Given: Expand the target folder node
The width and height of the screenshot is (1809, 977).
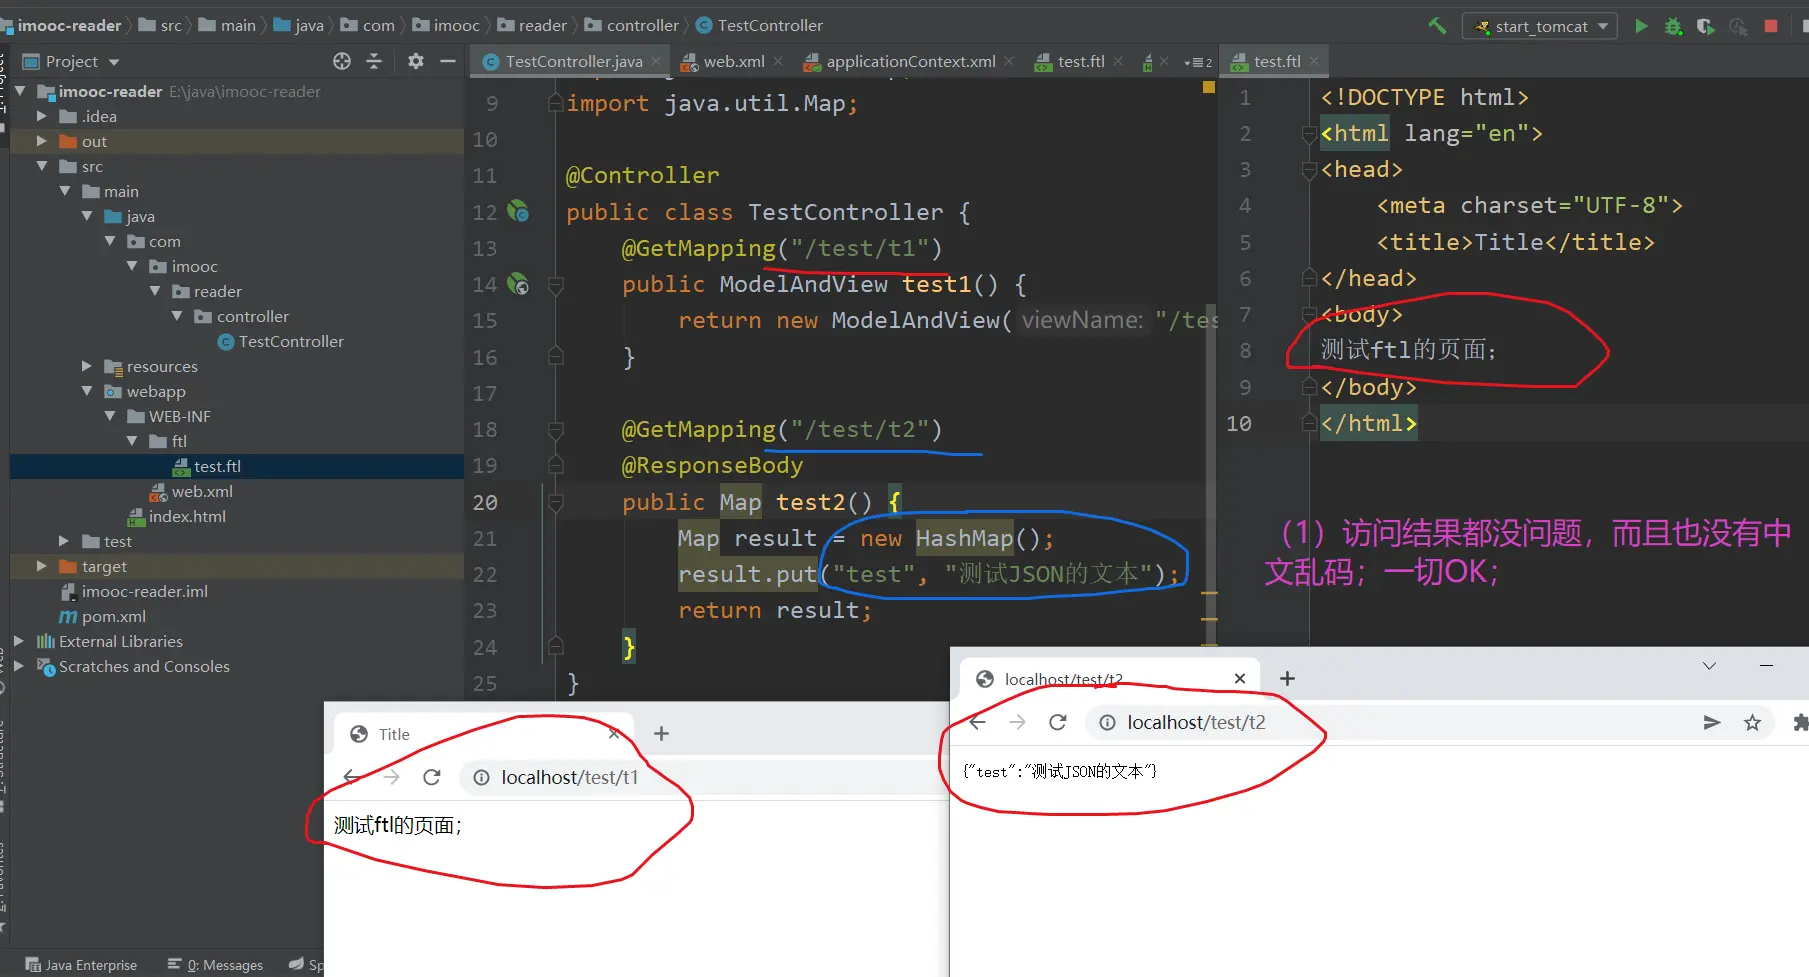Looking at the screenshot, I should [42, 566].
